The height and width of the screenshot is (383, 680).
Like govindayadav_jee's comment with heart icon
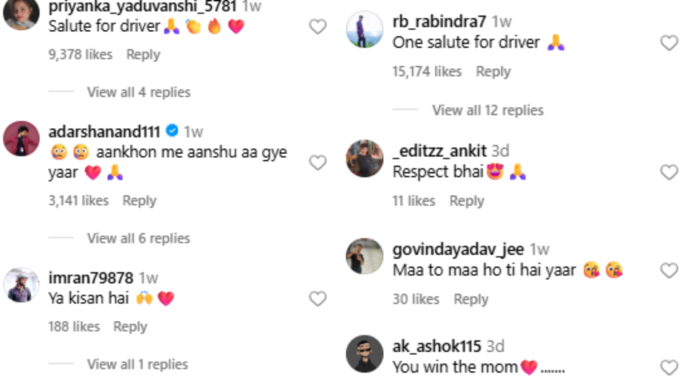pos(669,271)
